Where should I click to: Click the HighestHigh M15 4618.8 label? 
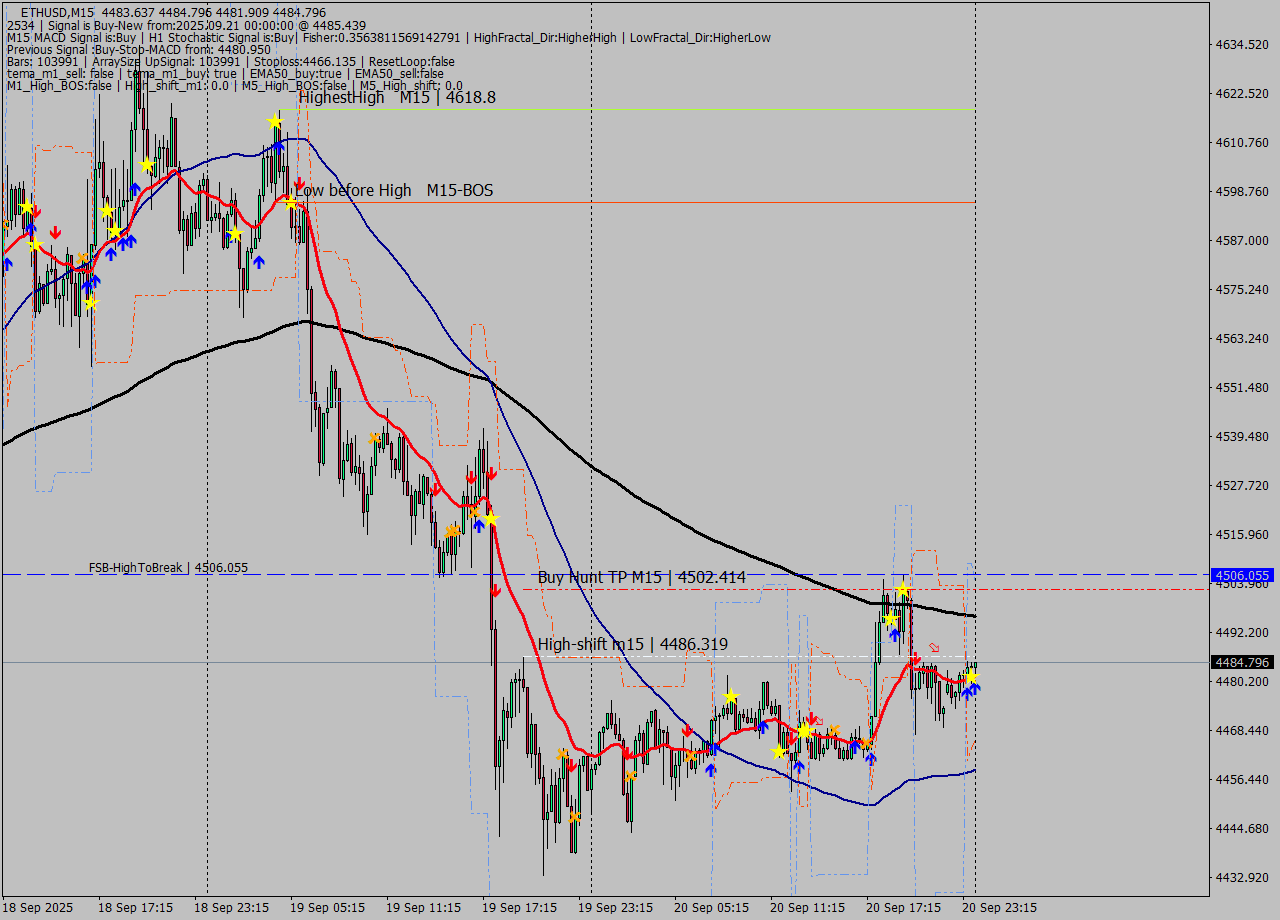coord(397,98)
